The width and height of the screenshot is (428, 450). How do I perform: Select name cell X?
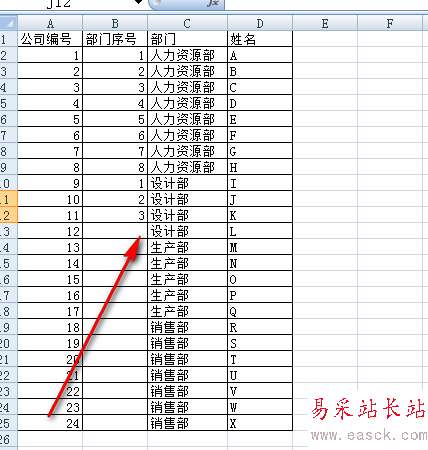click(x=260, y=423)
